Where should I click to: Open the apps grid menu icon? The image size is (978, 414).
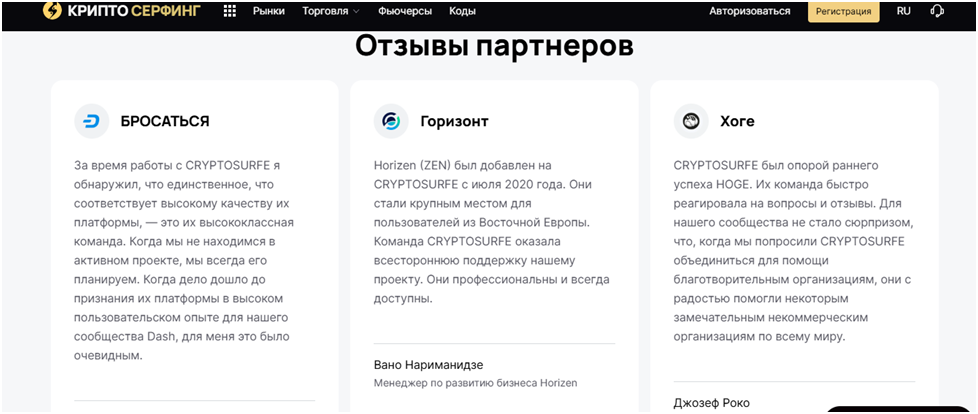click(230, 11)
